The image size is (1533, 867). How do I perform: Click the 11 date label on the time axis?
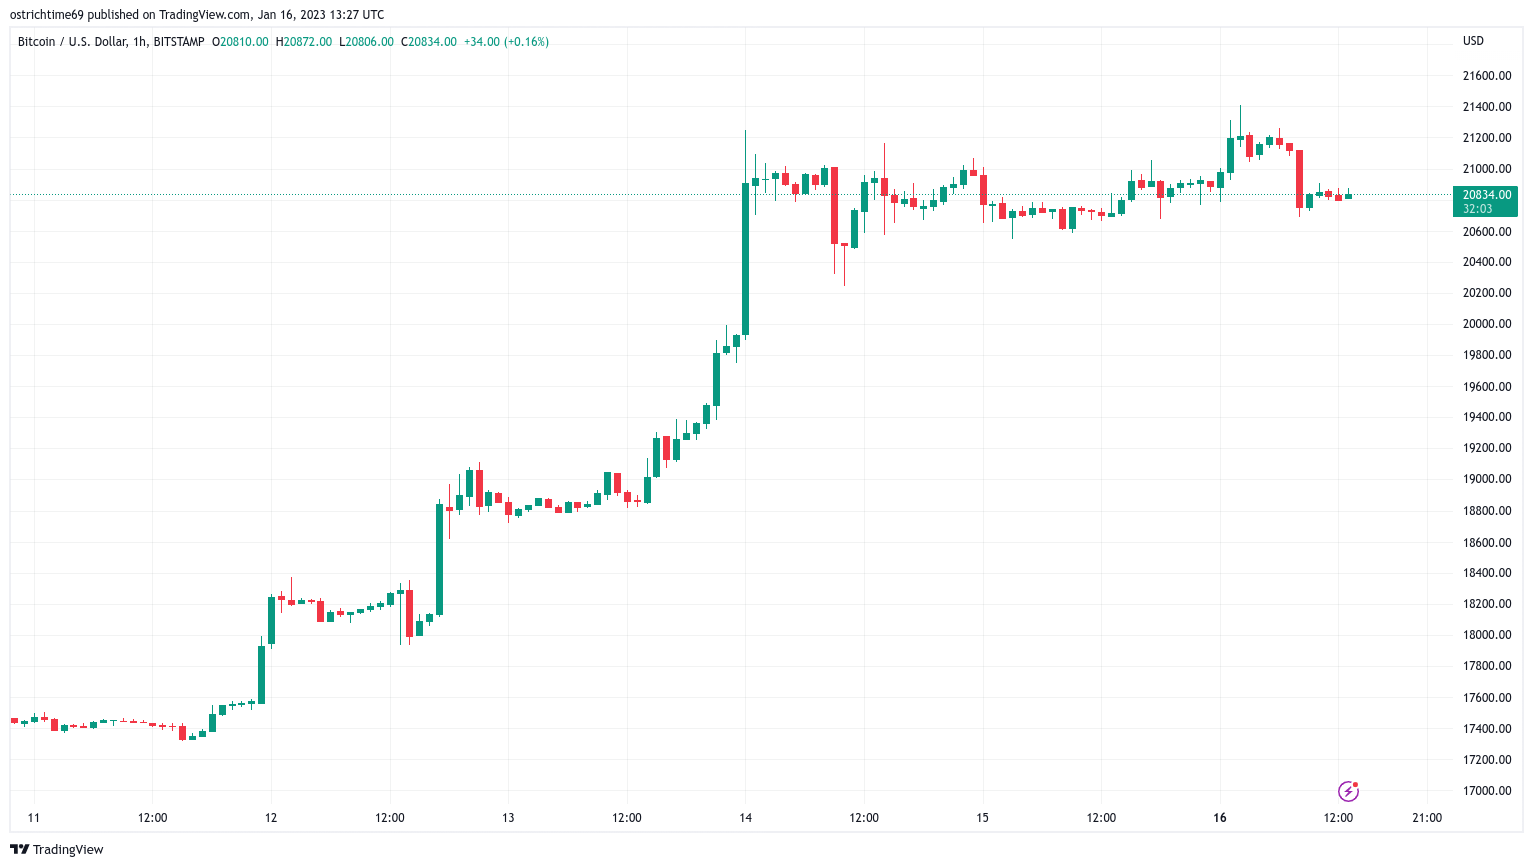tap(34, 818)
